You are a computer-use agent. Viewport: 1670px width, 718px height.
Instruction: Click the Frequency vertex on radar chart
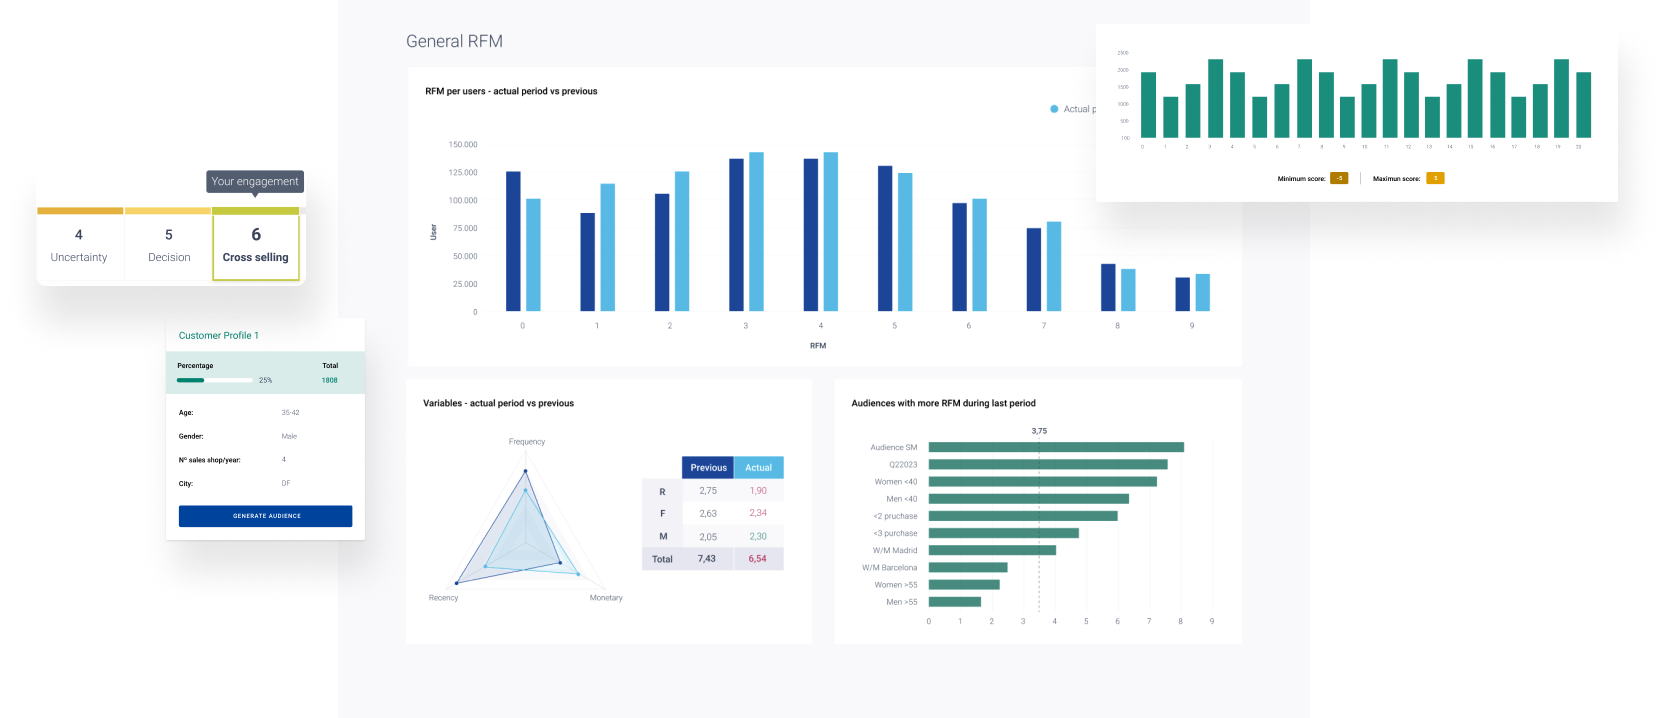[x=526, y=473]
